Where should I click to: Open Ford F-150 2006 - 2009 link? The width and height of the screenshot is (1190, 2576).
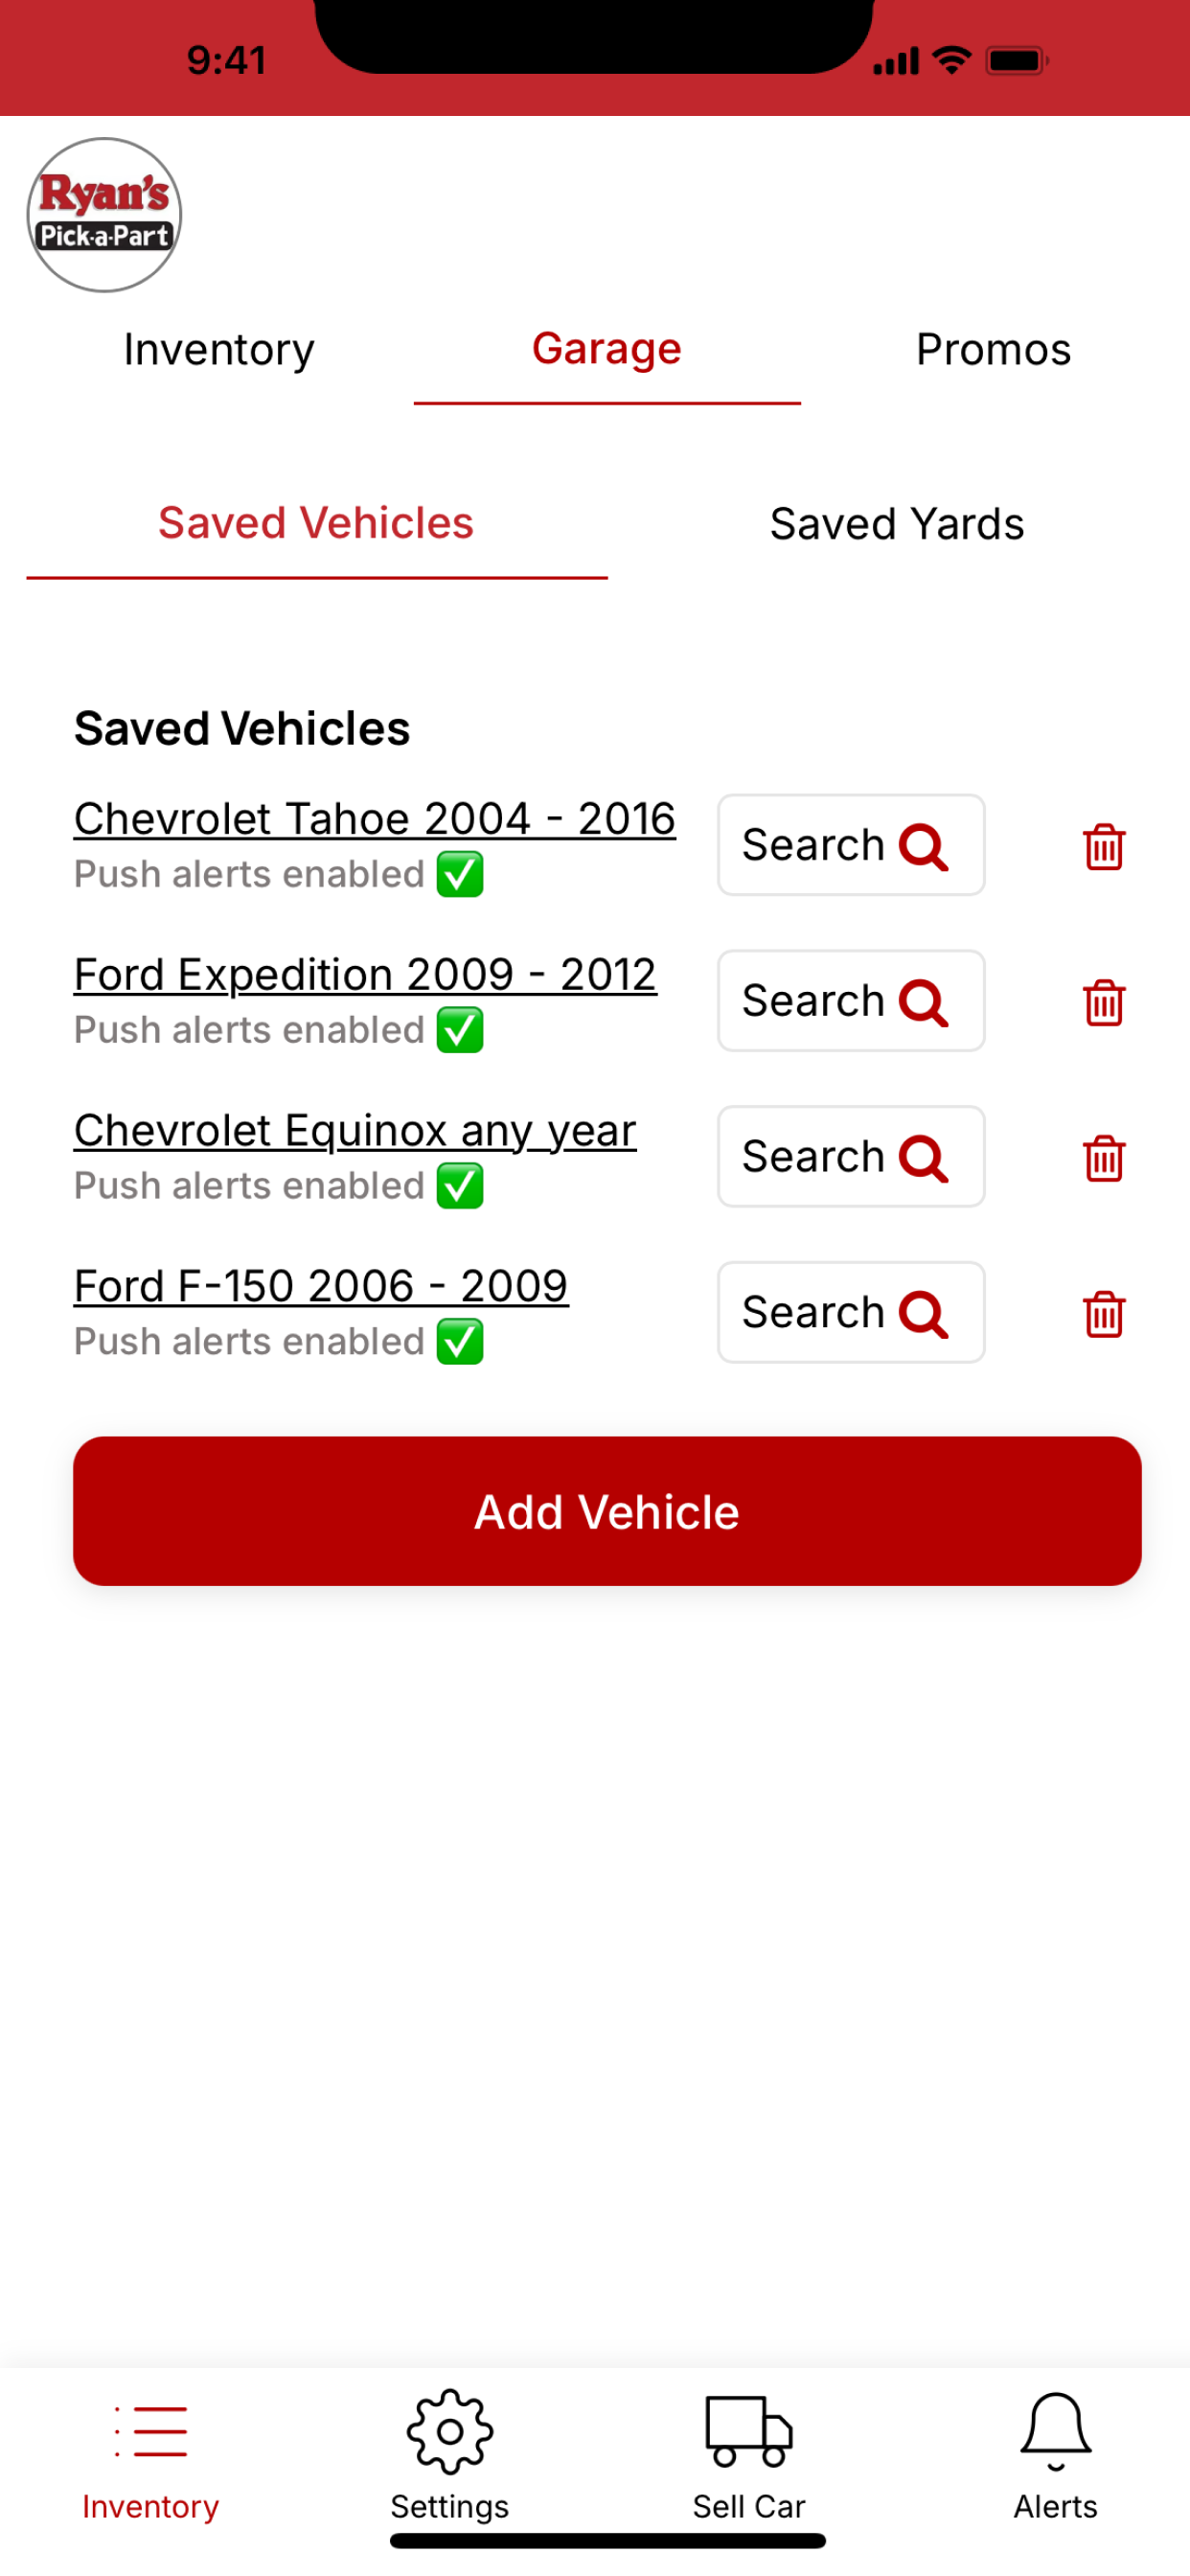tap(321, 1287)
